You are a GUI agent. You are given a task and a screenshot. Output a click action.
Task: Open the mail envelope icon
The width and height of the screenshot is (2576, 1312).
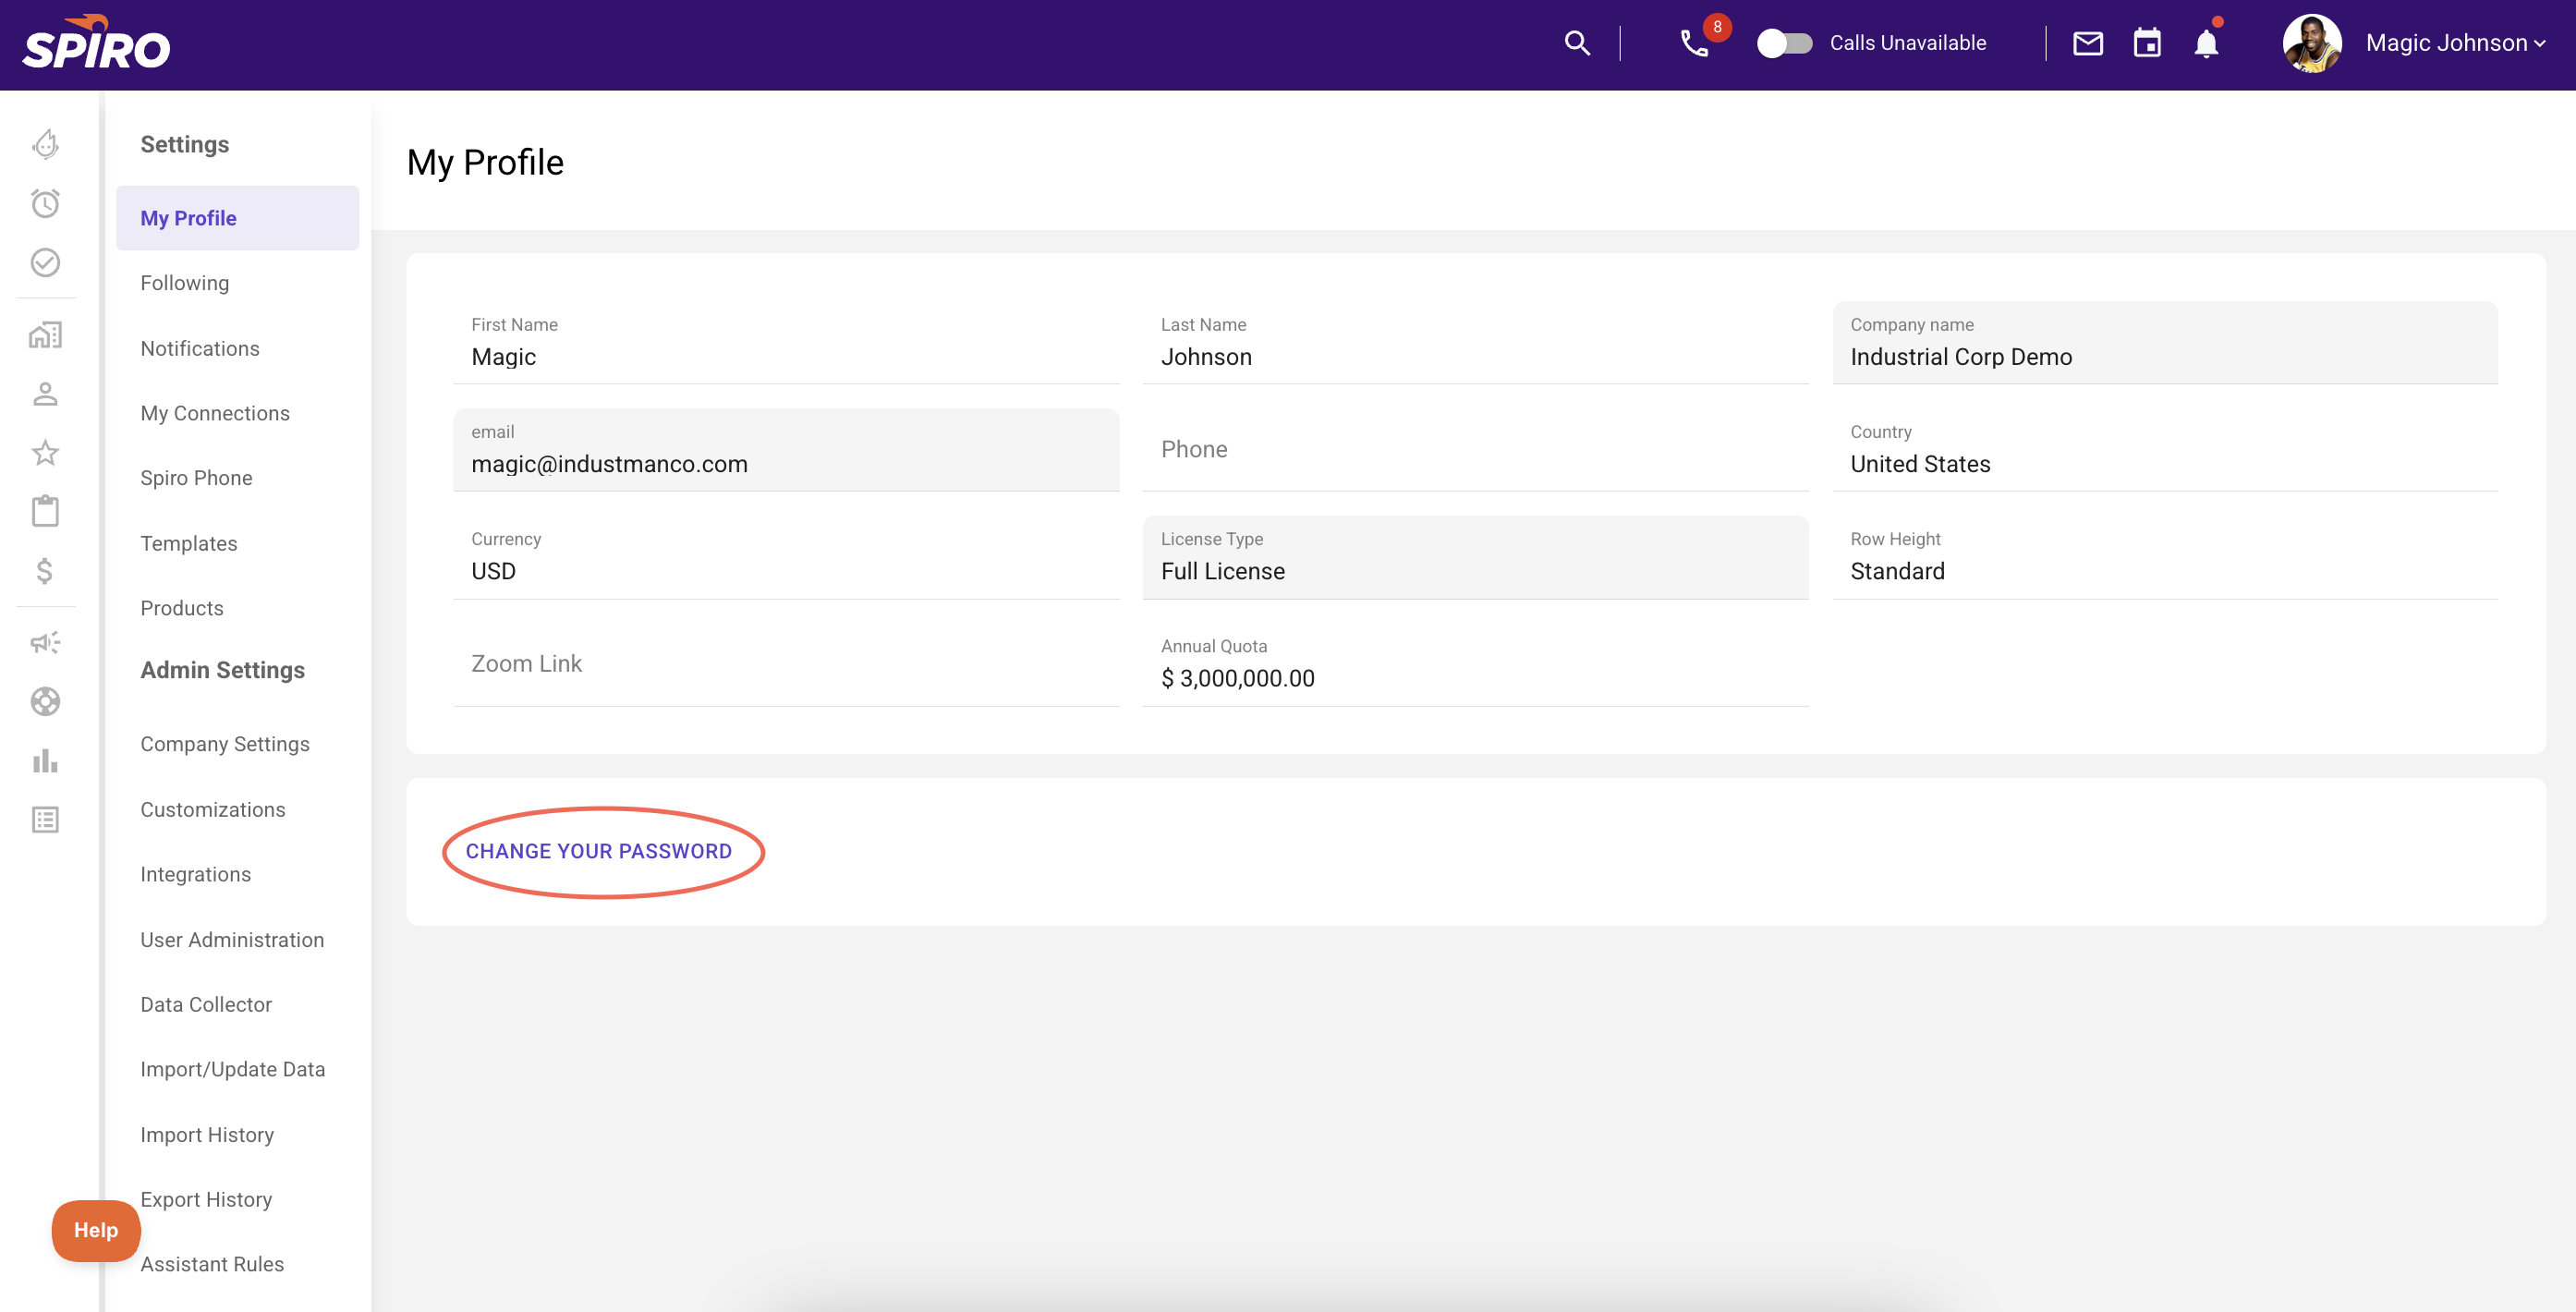[x=2087, y=43]
